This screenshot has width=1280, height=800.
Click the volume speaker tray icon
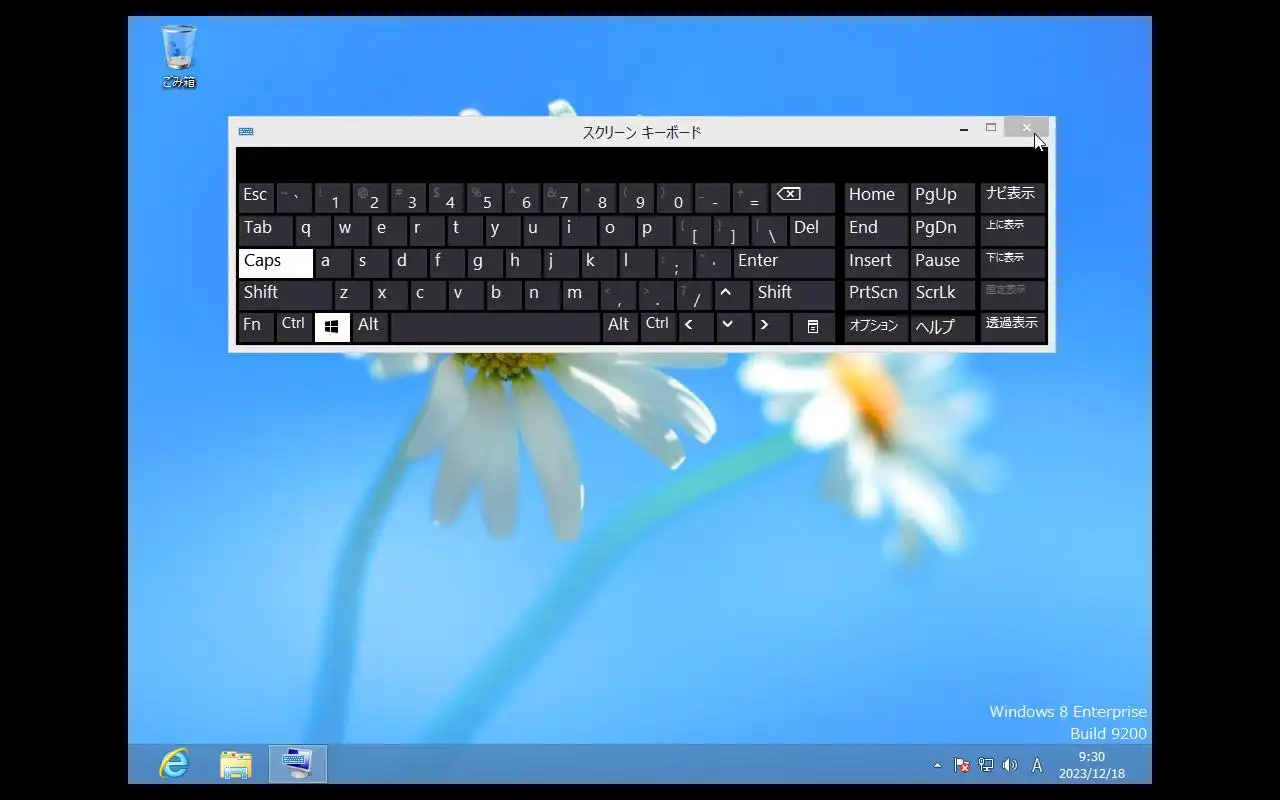coord(1010,765)
